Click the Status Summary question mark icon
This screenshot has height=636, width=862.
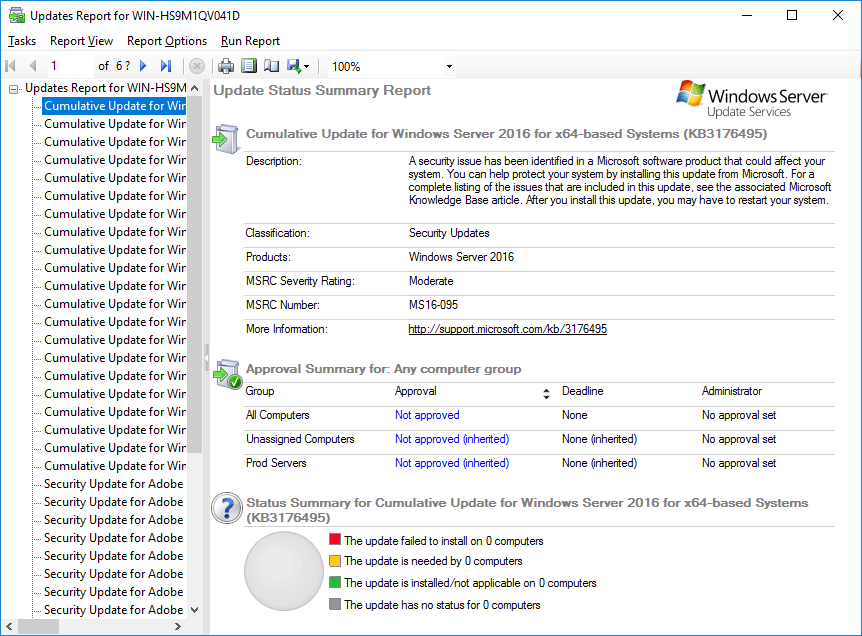tap(227, 508)
